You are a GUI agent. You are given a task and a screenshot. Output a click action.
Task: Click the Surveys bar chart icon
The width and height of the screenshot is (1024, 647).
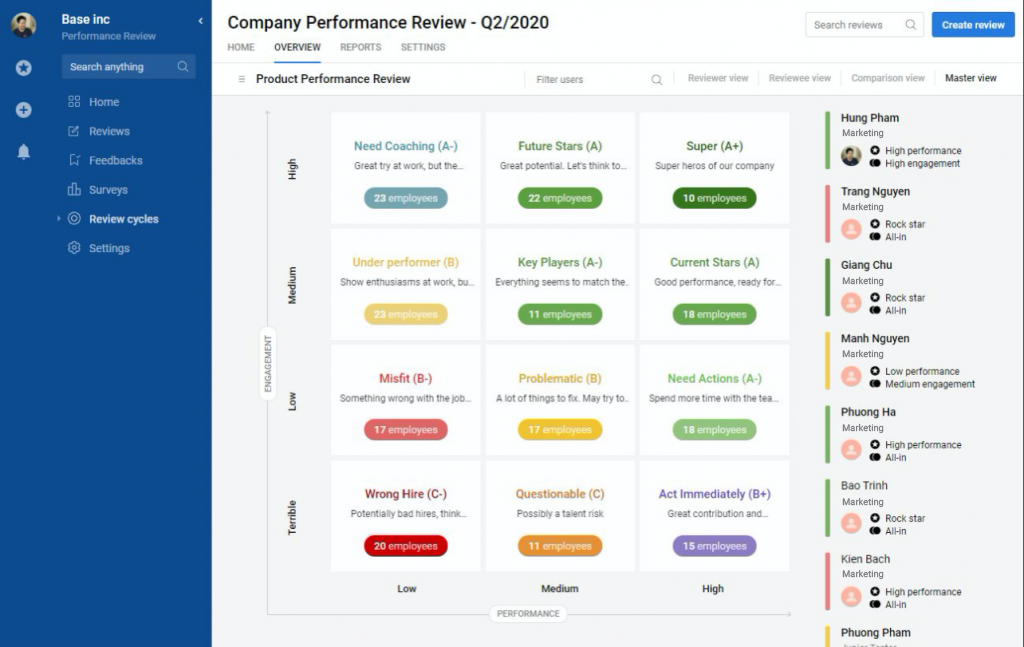(x=74, y=189)
